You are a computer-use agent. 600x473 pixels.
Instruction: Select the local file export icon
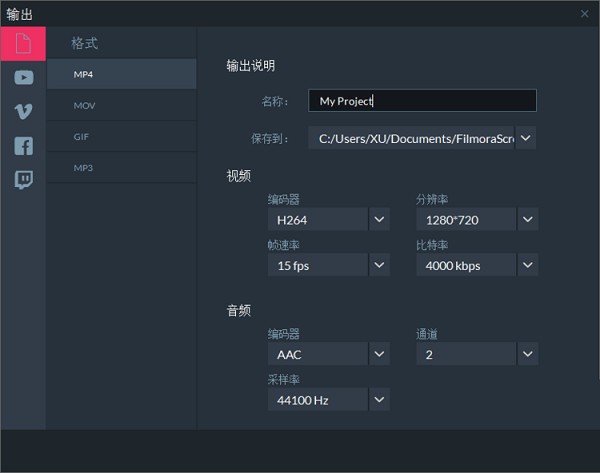[x=23, y=43]
